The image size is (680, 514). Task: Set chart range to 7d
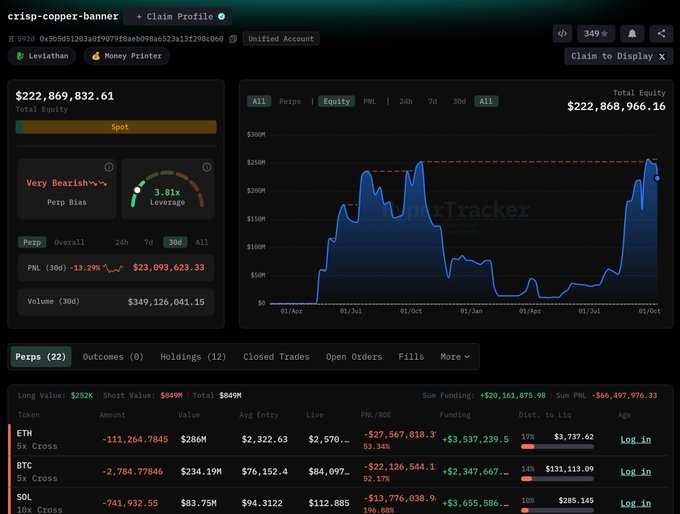[x=432, y=101]
